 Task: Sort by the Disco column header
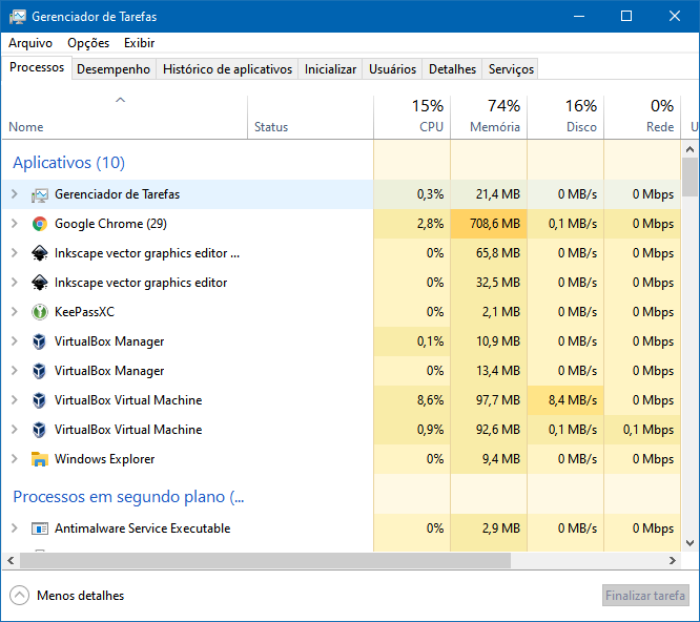tap(566, 117)
